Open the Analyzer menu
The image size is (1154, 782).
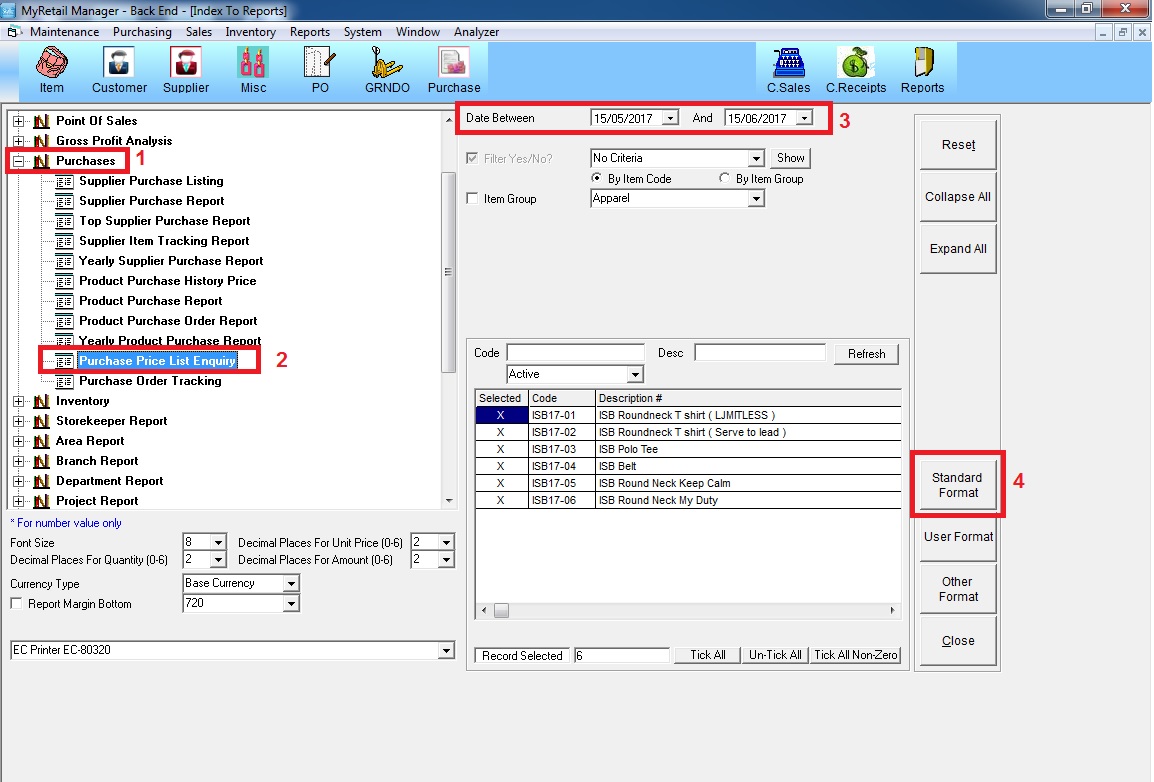[x=476, y=32]
